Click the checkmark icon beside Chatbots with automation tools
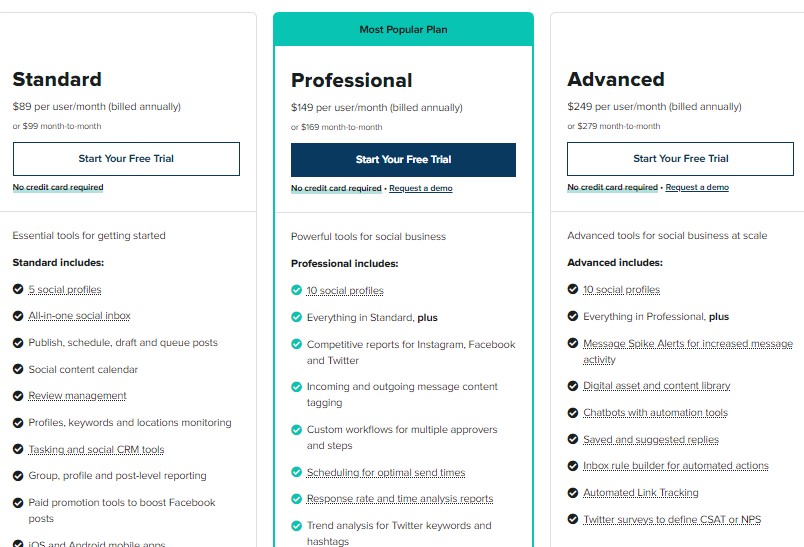The height and width of the screenshot is (547, 804). click(x=573, y=413)
